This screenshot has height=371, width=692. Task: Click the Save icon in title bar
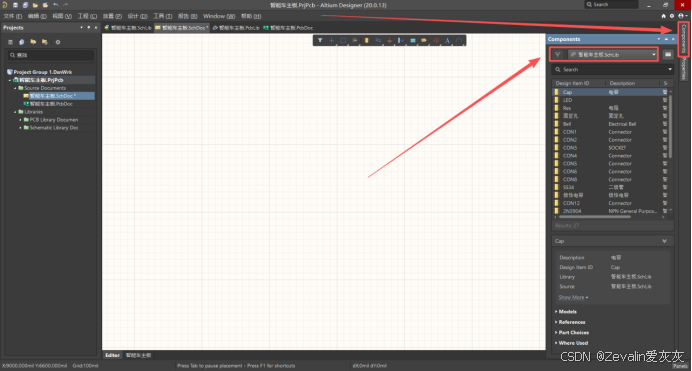click(15, 5)
